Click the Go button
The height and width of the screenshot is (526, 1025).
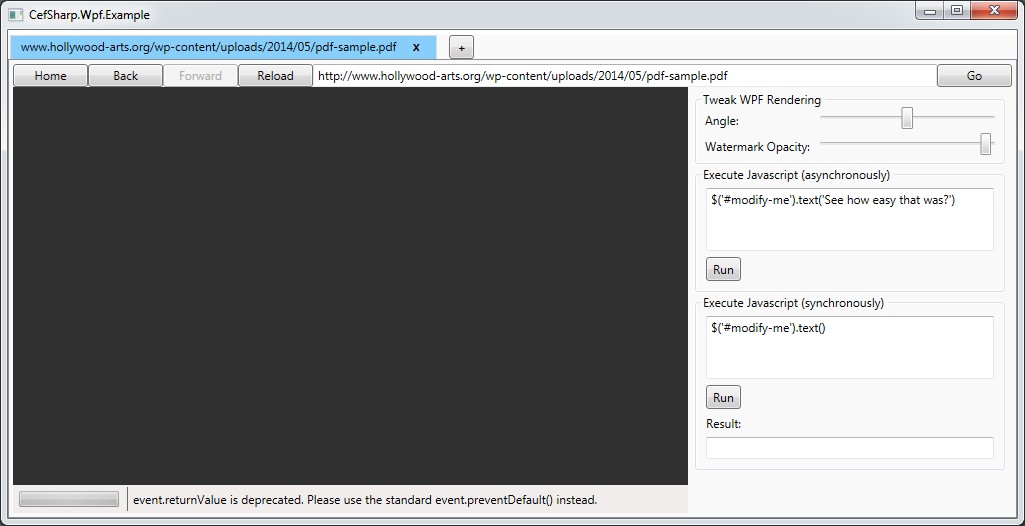(974, 76)
